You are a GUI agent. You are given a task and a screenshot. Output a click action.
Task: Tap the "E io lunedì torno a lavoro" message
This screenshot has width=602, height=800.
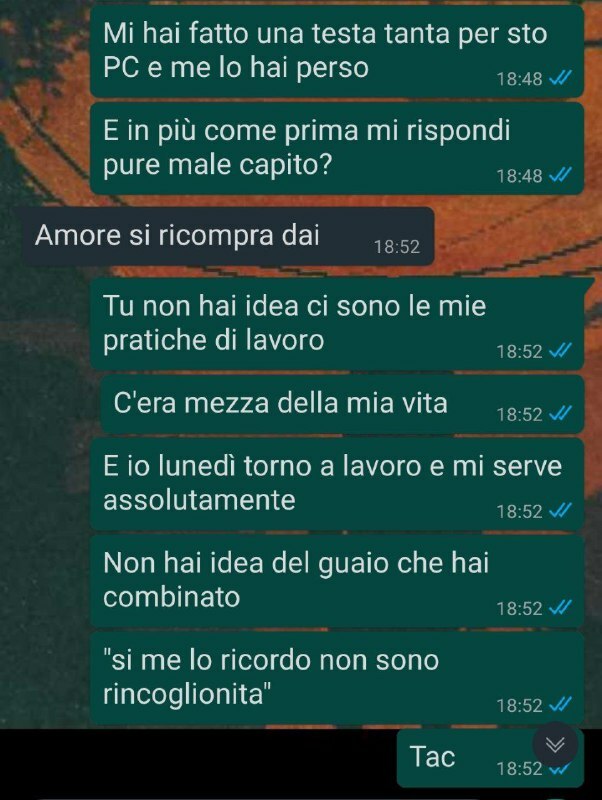click(x=337, y=483)
